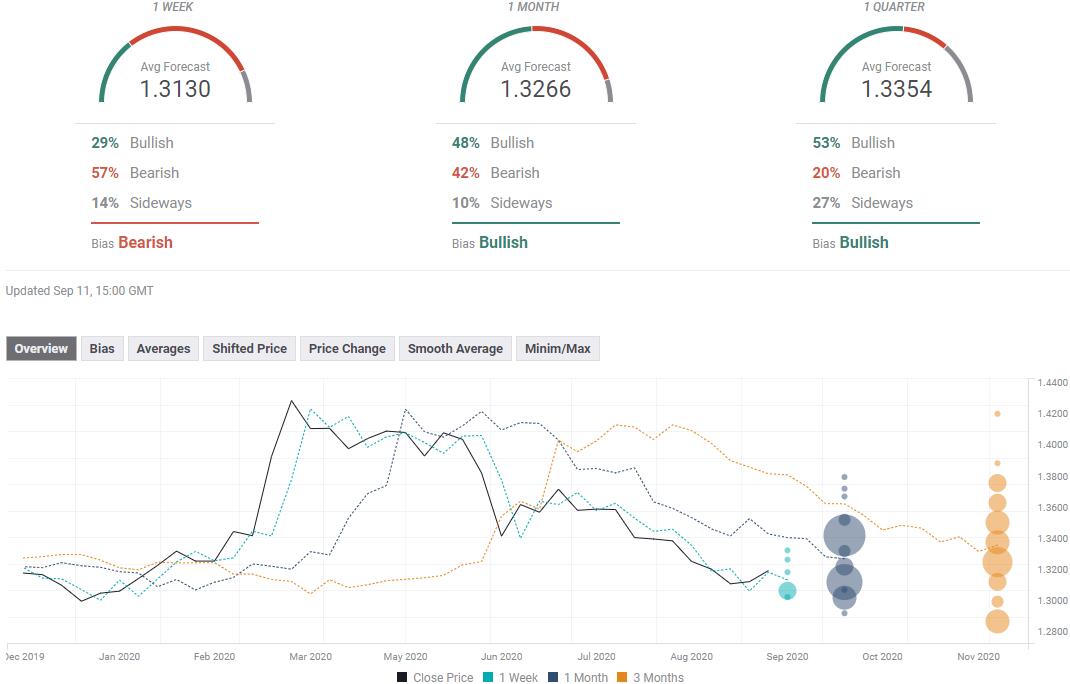1070x684 pixels.
Task: Click the 14% Sideways row
Action: coord(141,203)
